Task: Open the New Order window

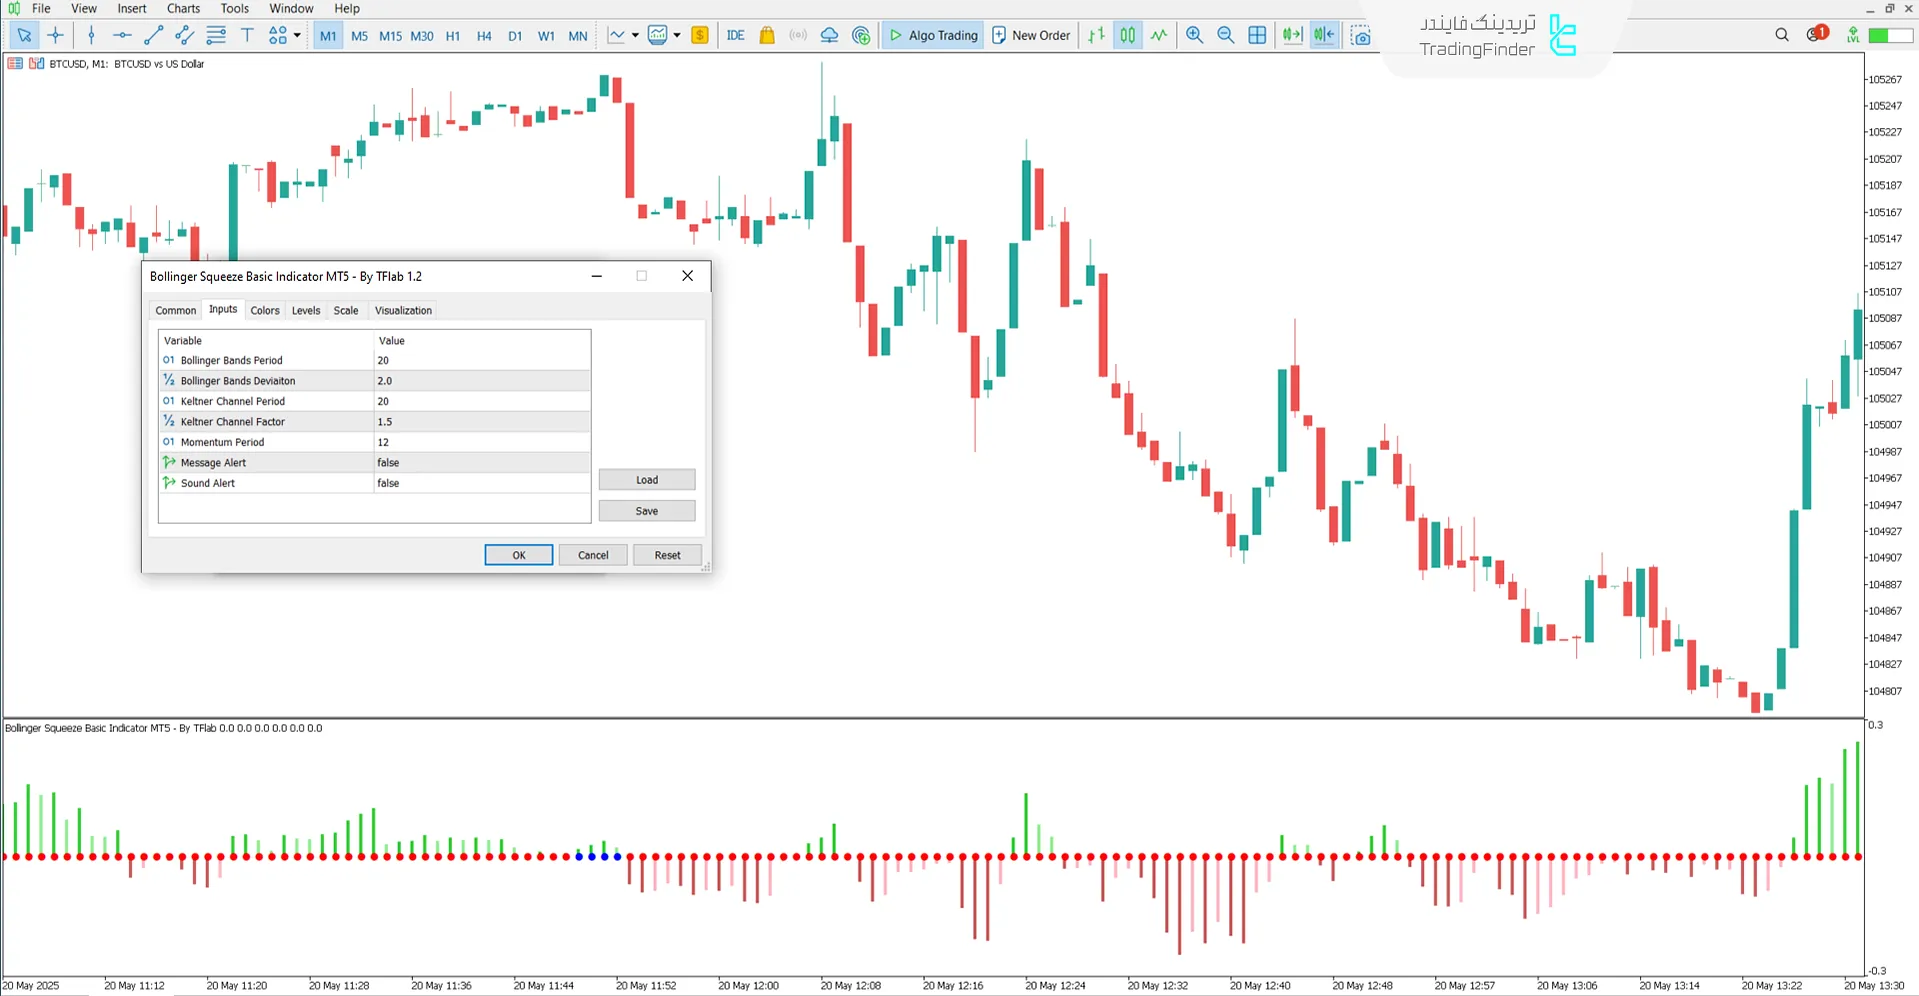Action: [1031, 35]
